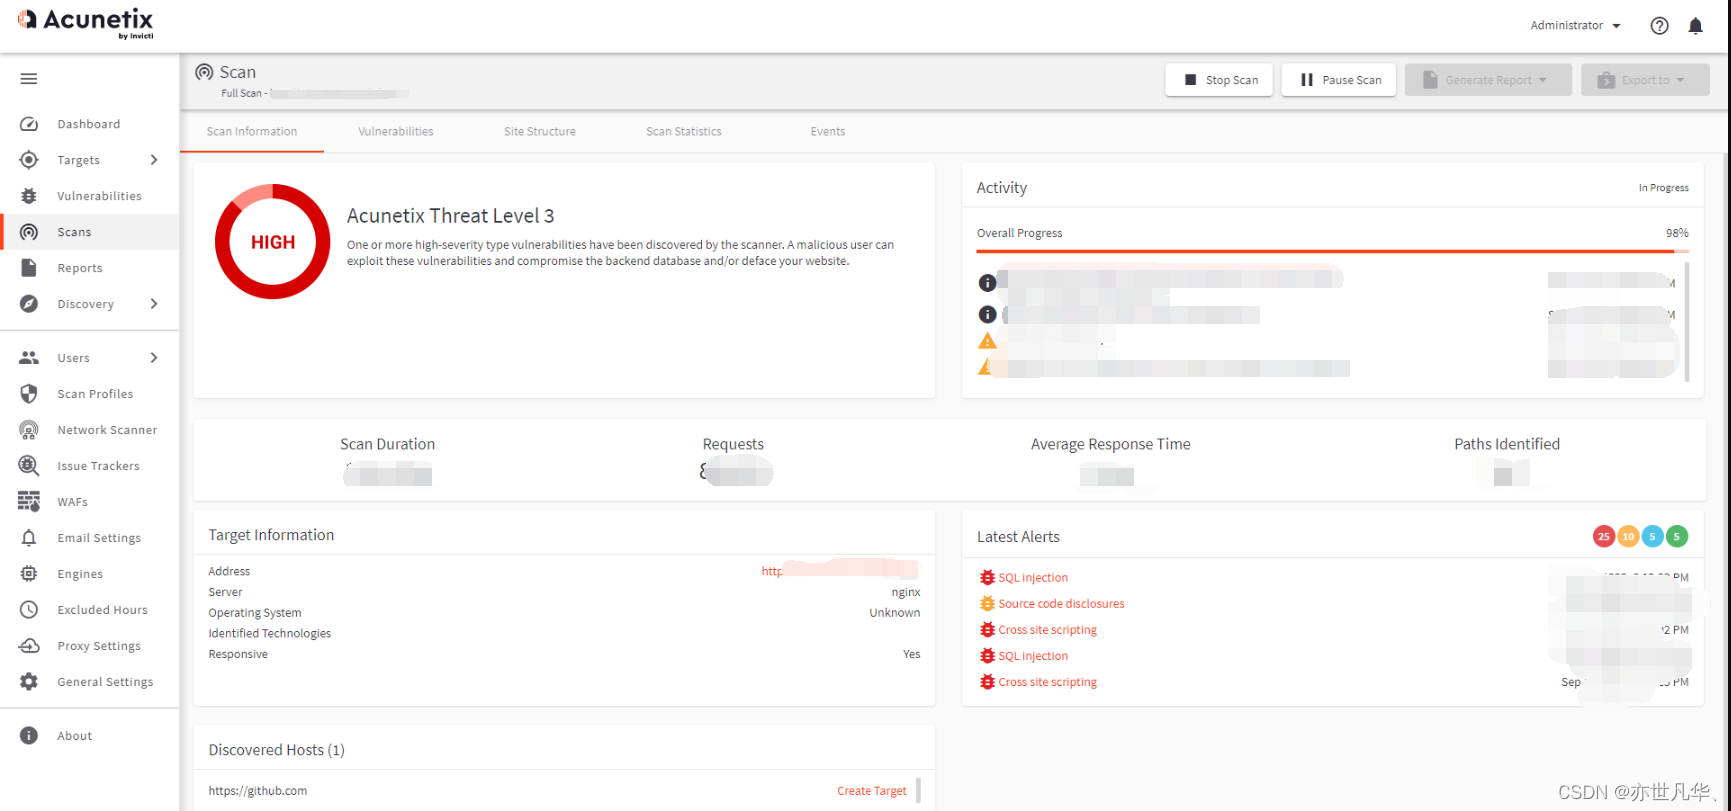The height and width of the screenshot is (811, 1731).
Task: Click the WAFs firewall icon
Action: (x=29, y=502)
